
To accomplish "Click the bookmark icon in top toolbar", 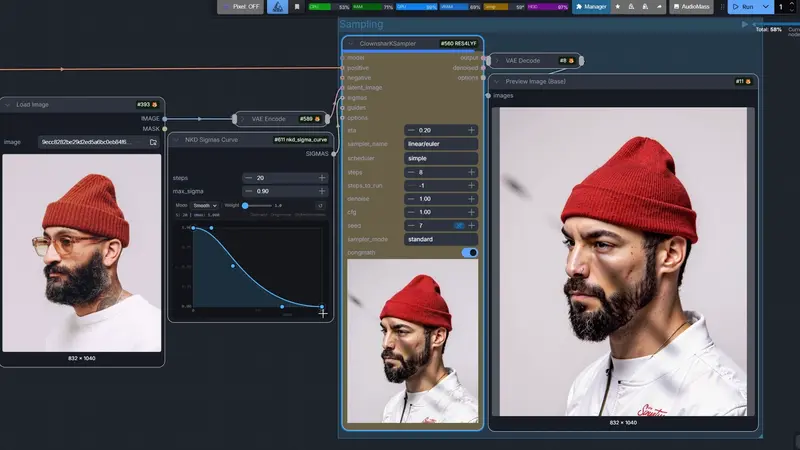I will click(298, 7).
